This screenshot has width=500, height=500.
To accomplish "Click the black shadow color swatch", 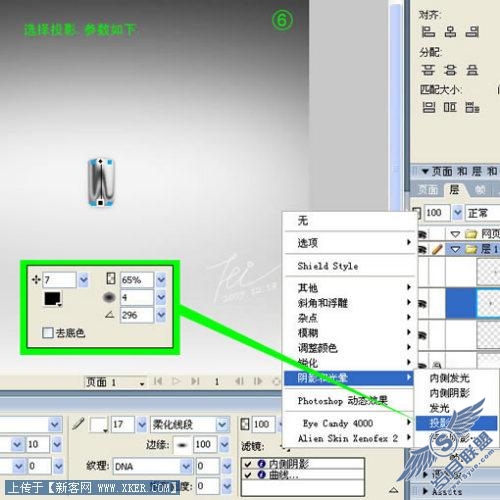I will click(53, 299).
